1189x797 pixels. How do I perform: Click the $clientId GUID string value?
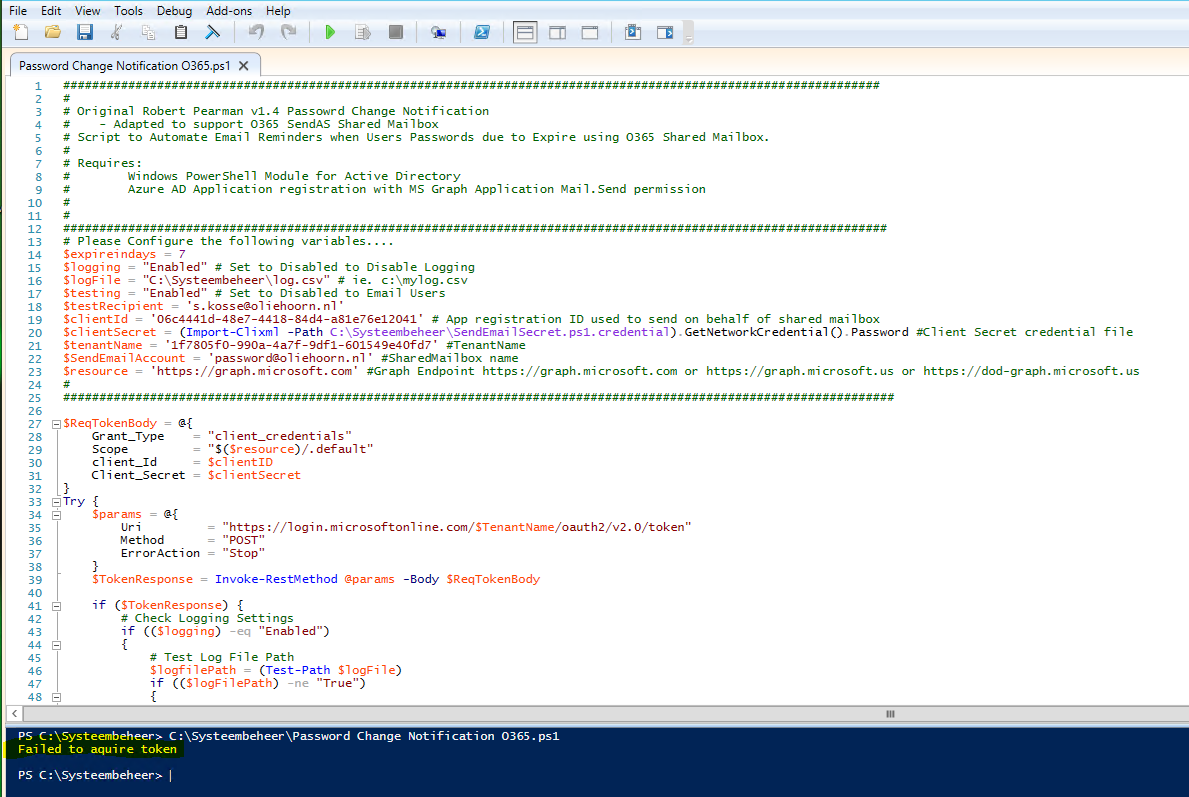(x=287, y=318)
